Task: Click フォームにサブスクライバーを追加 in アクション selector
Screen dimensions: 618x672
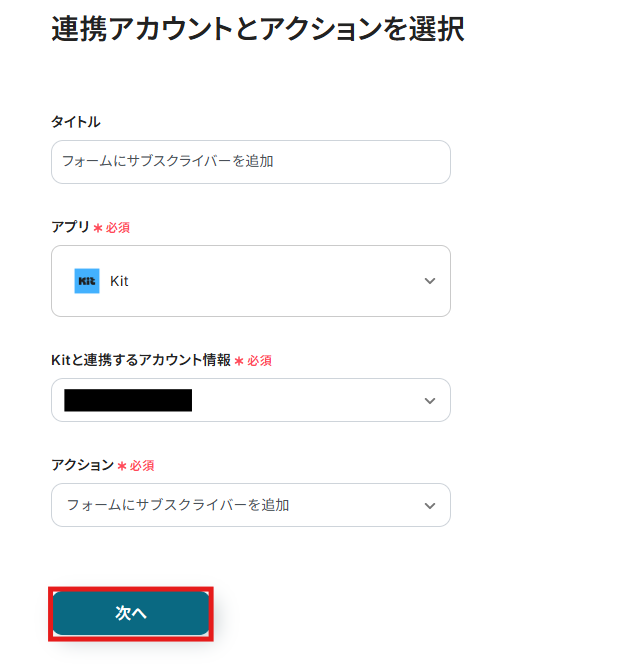Action: (x=178, y=505)
